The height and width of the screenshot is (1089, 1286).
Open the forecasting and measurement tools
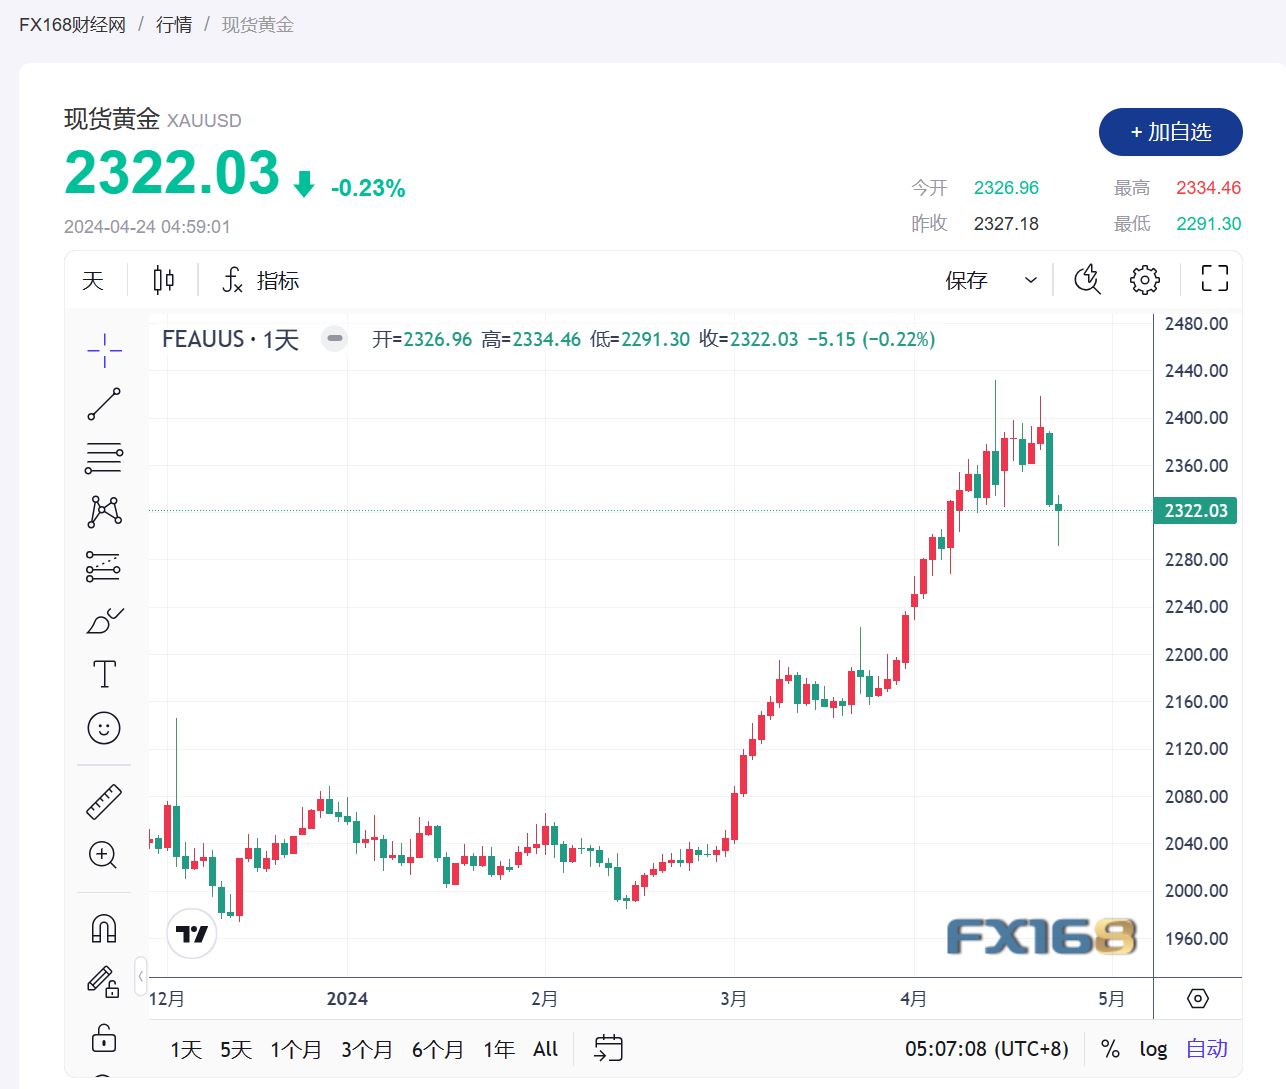104,566
